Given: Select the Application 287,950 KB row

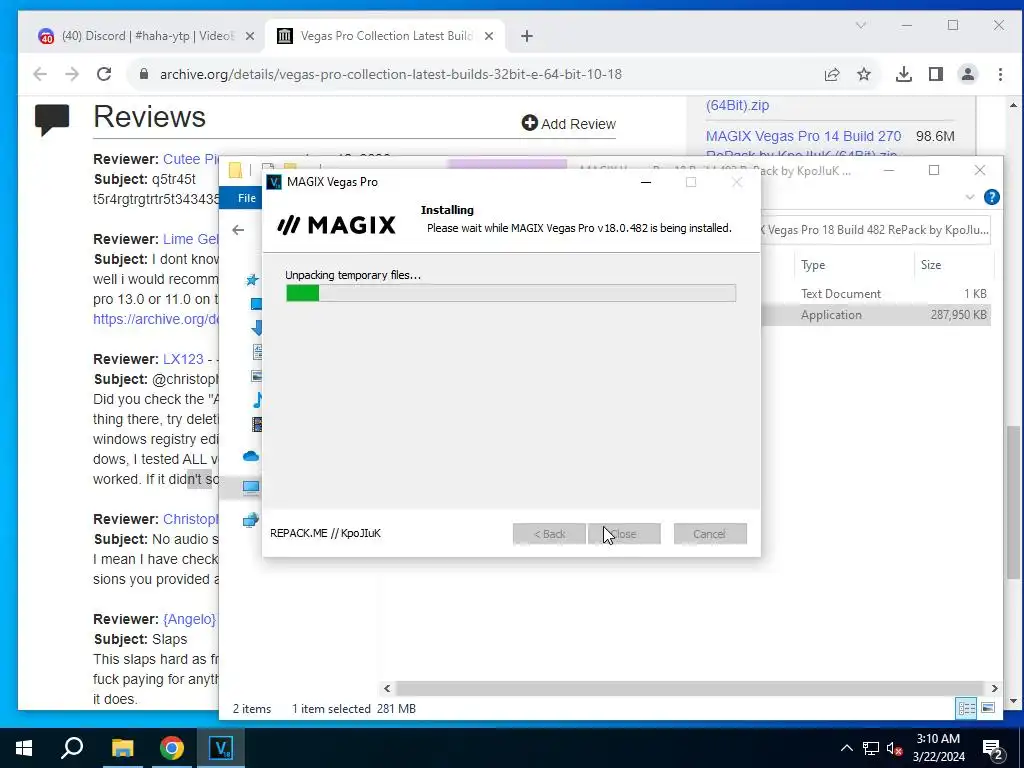Looking at the screenshot, I should (x=876, y=315).
